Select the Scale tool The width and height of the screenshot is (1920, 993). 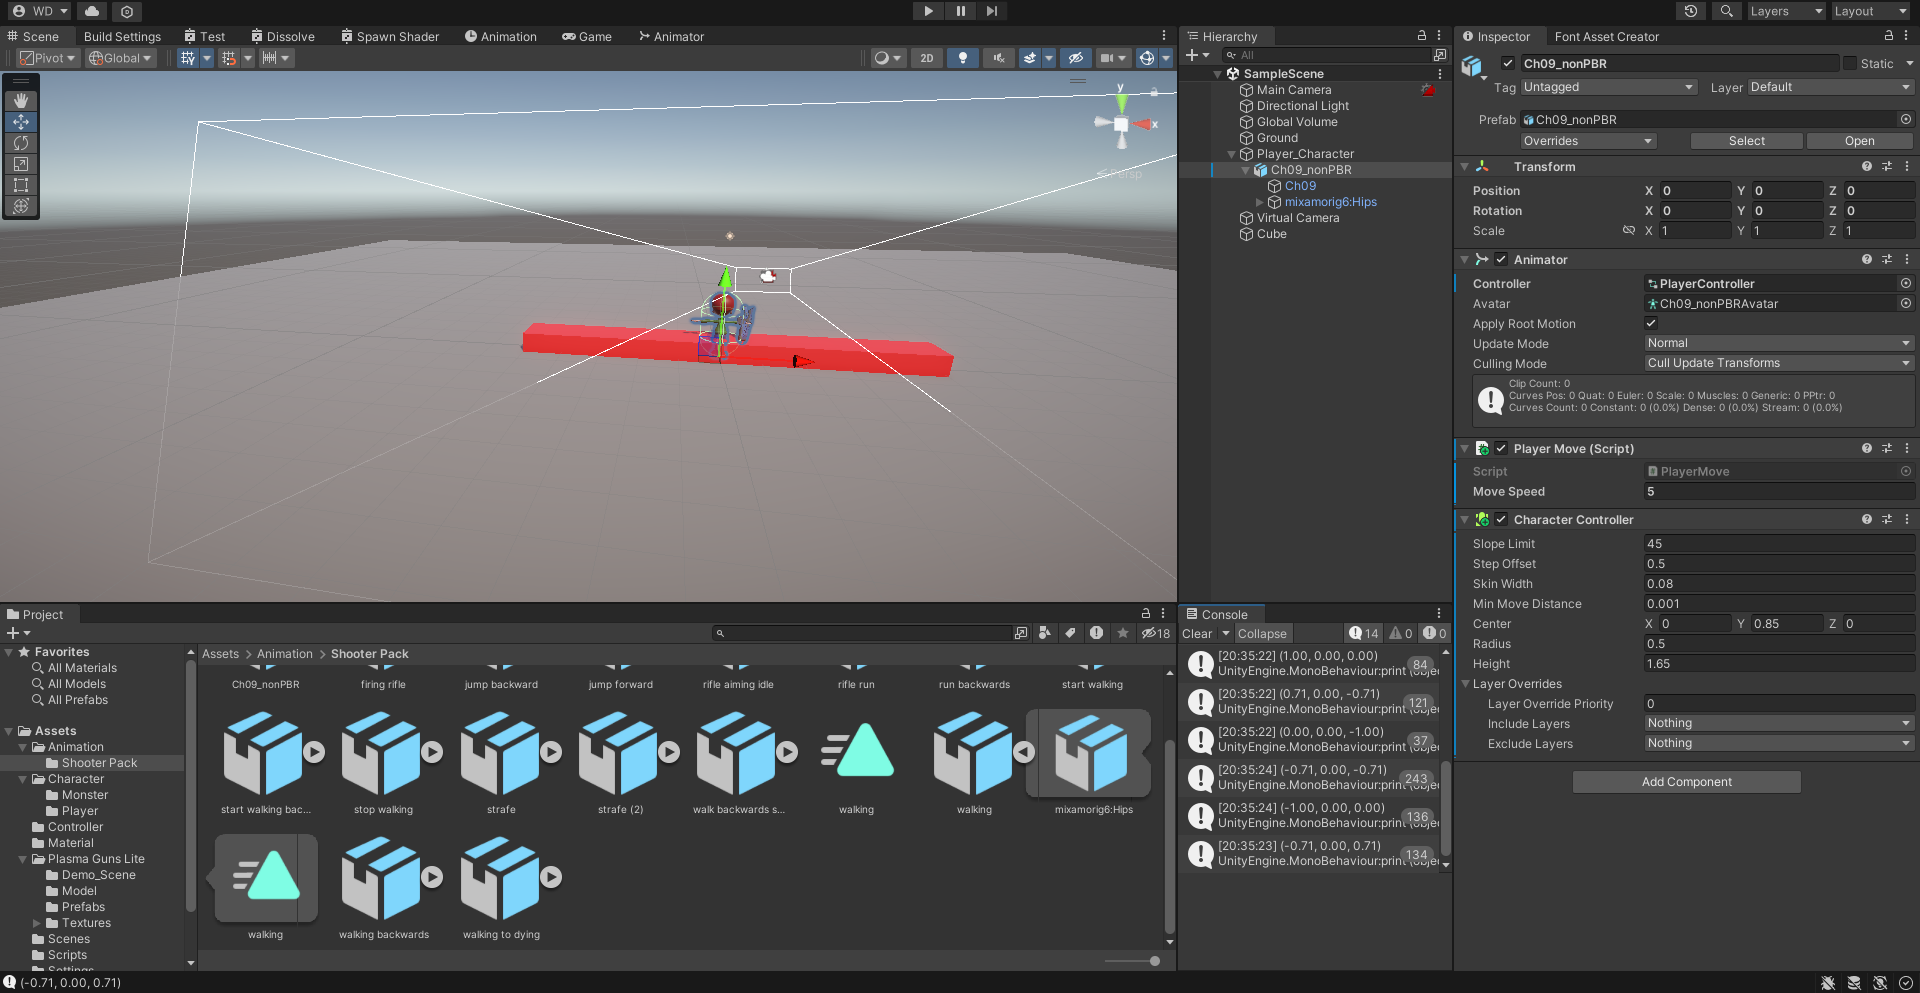tap(21, 164)
